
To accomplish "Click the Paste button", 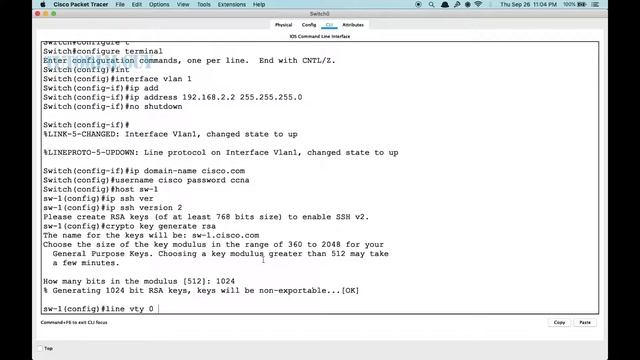I will point(585,322).
